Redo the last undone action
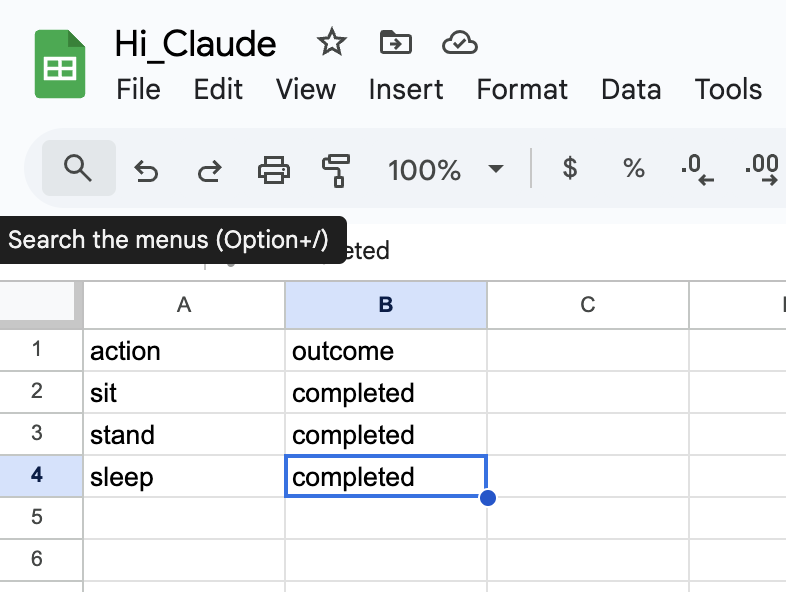Viewport: 786px width, 592px height. (x=208, y=170)
